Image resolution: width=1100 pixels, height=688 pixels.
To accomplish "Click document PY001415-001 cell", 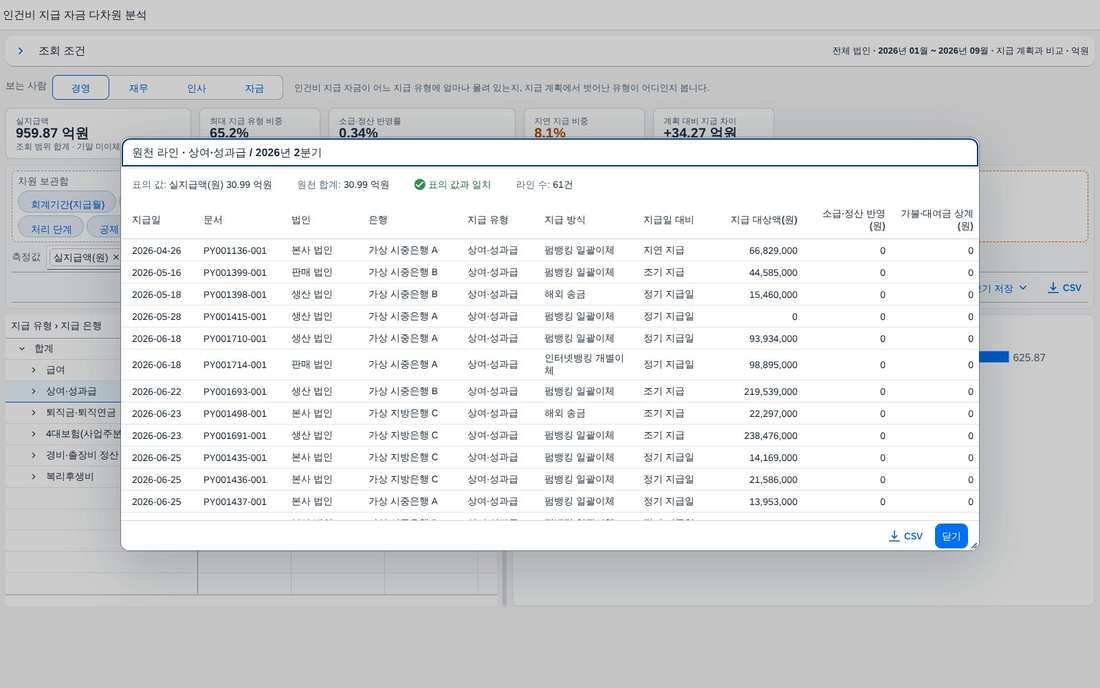I will [x=235, y=316].
